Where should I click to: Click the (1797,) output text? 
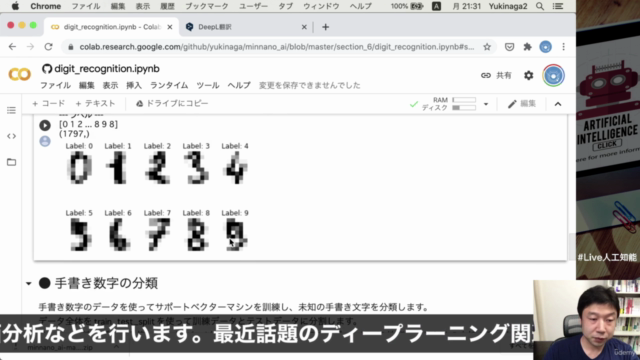tap(74, 134)
